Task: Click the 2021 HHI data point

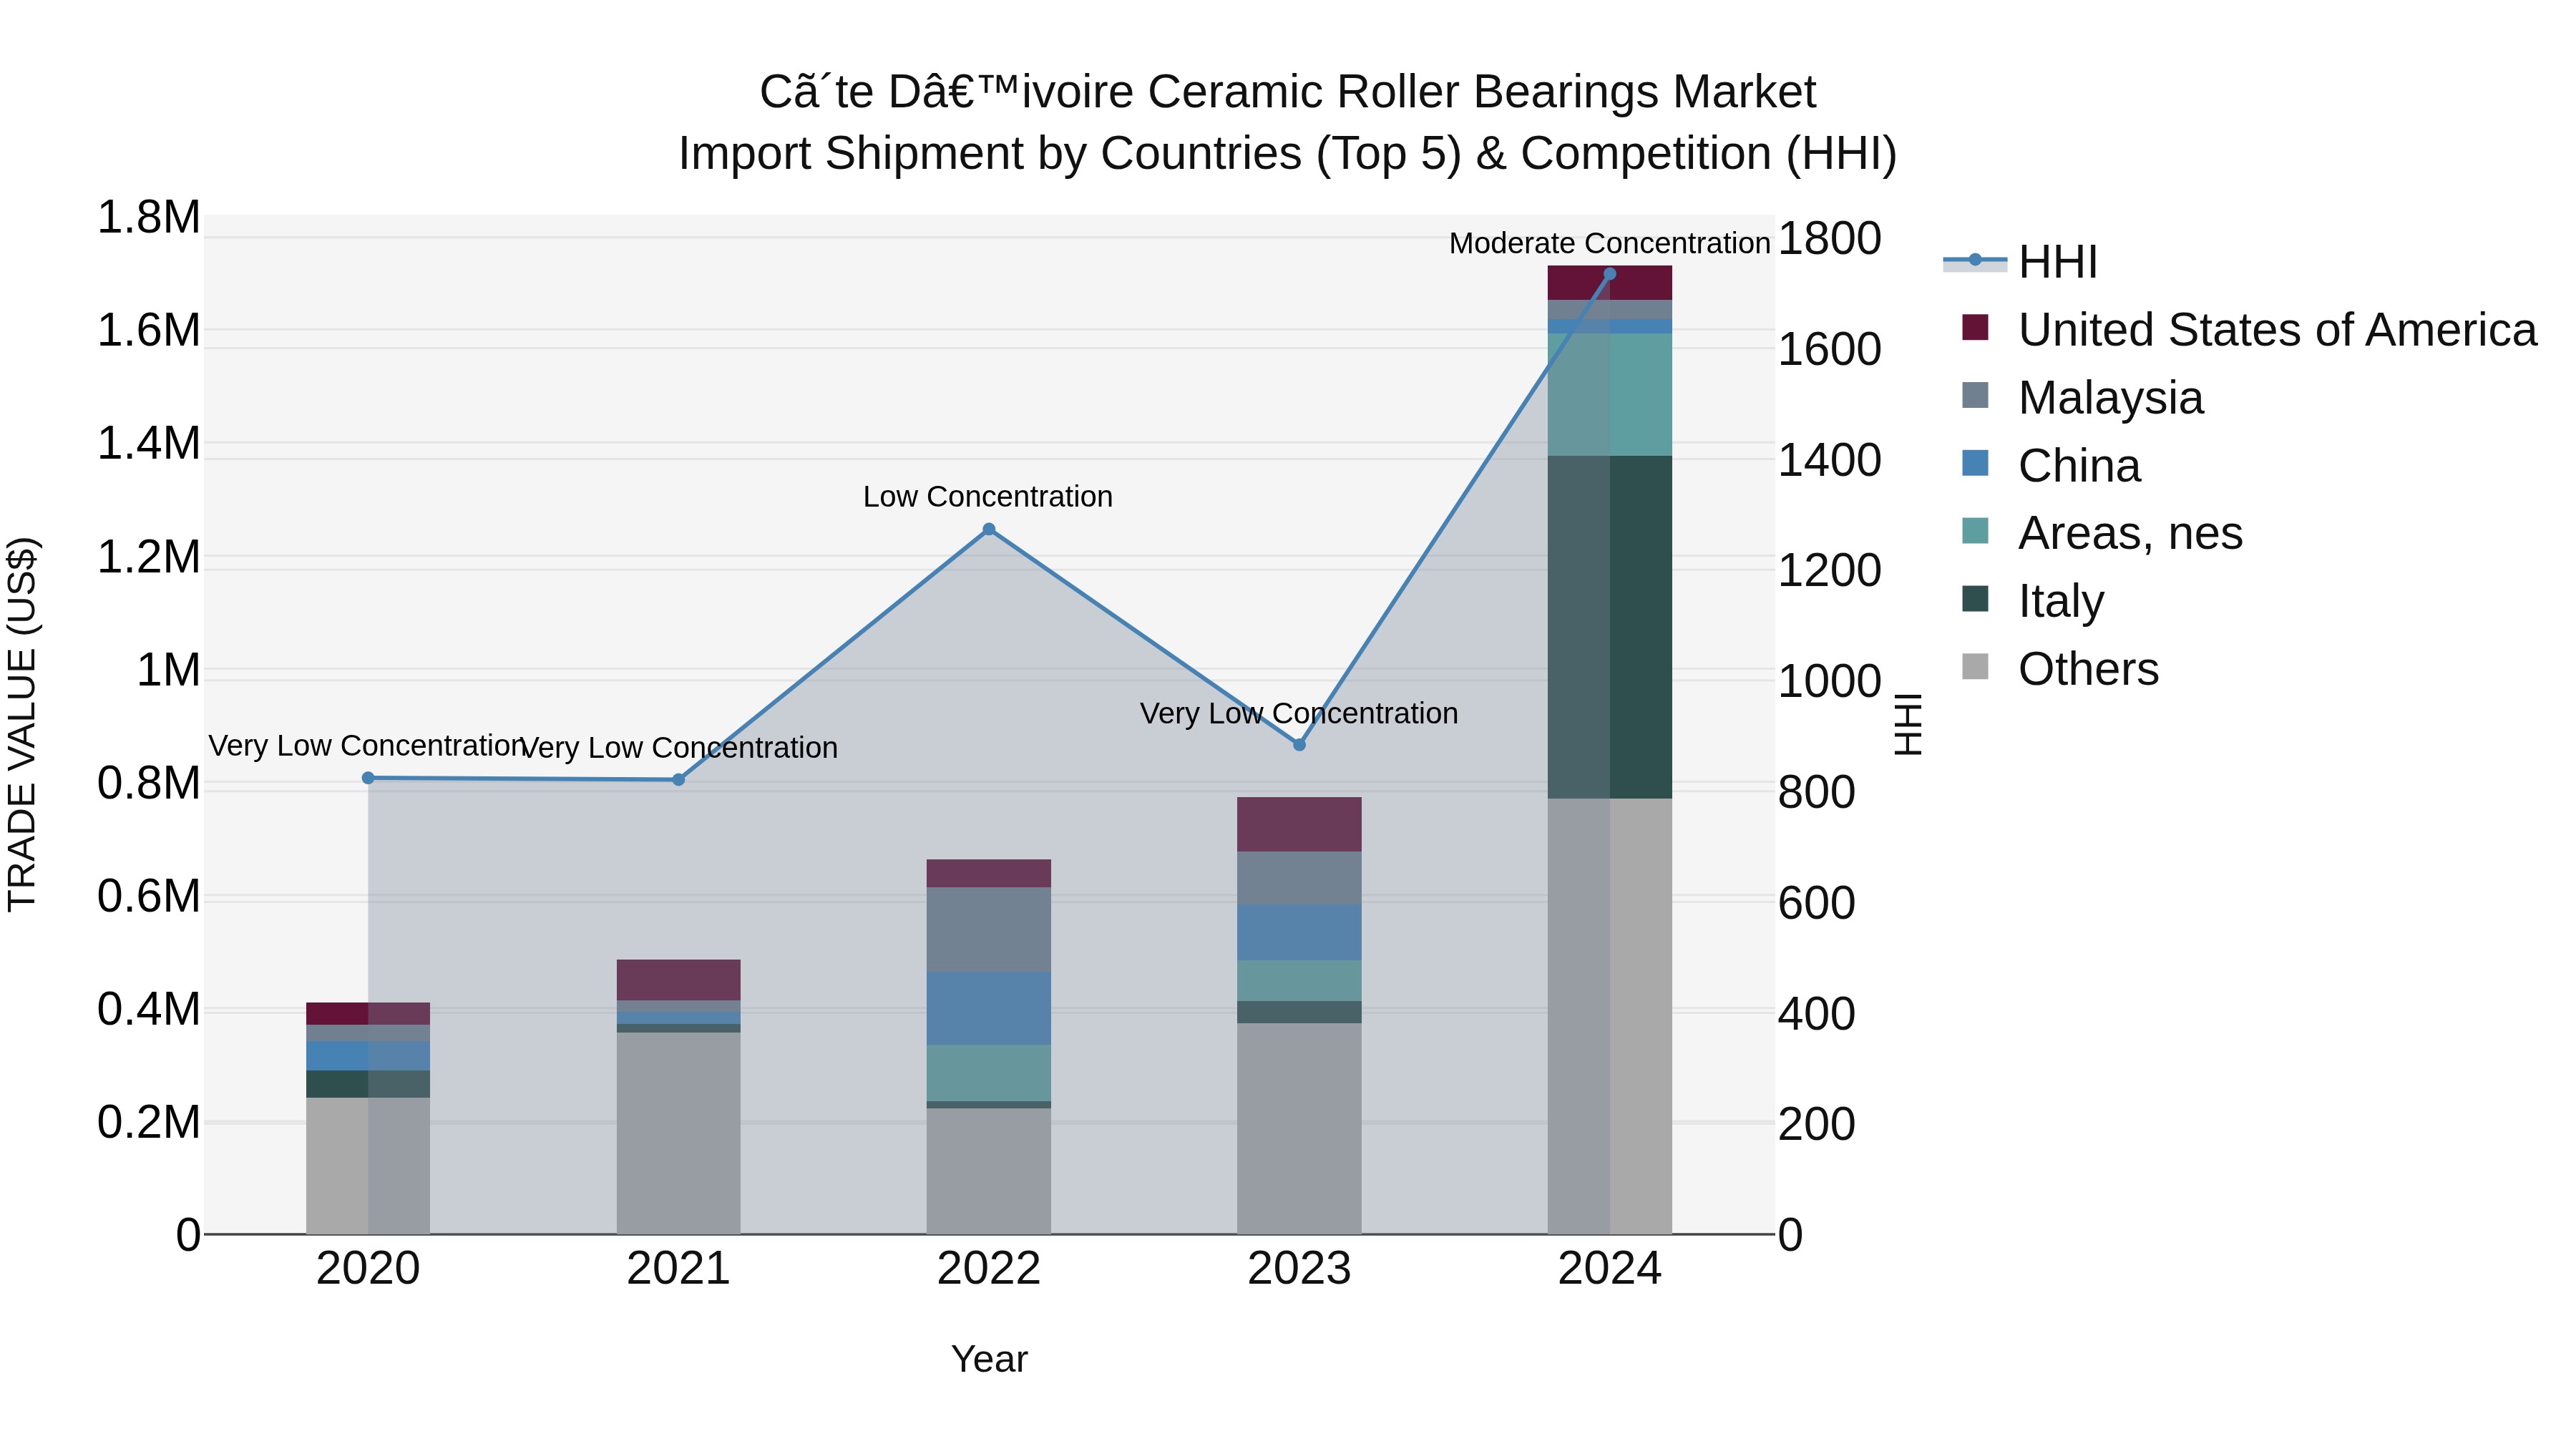Action: click(679, 780)
